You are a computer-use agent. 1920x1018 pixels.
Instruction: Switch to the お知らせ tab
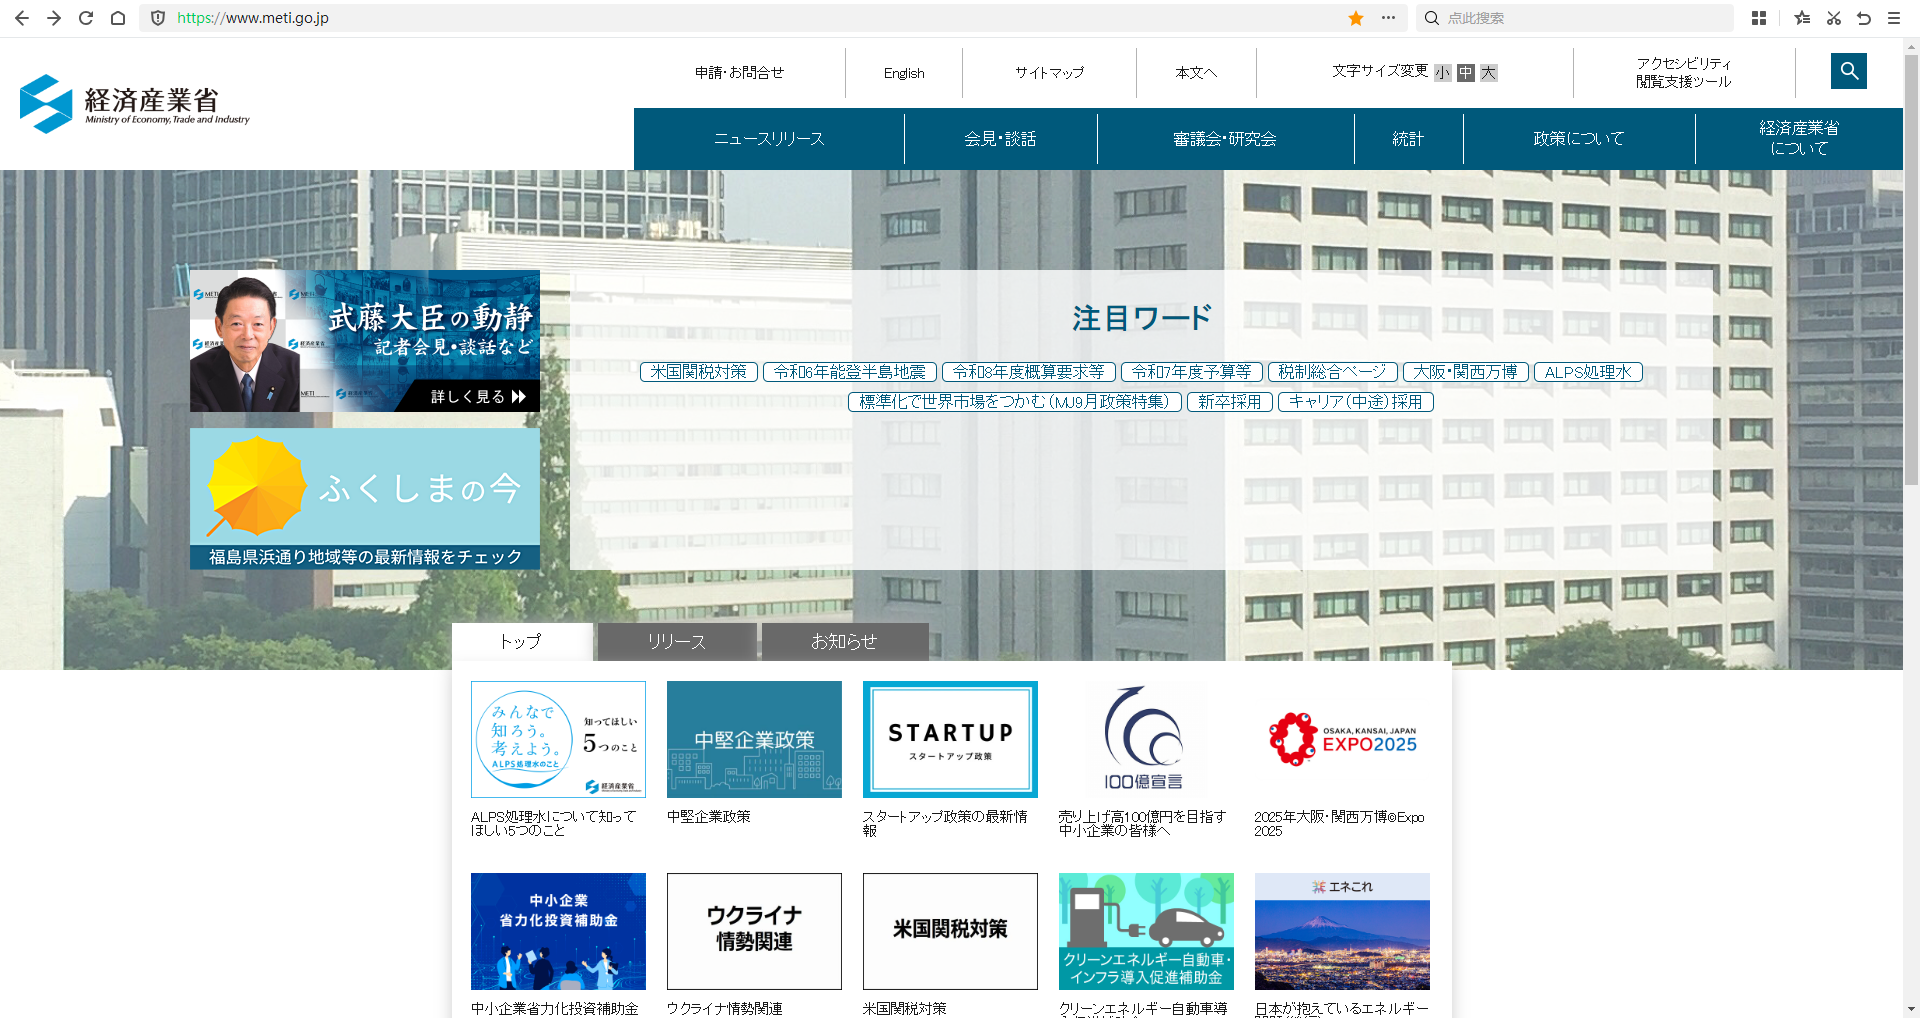[844, 642]
